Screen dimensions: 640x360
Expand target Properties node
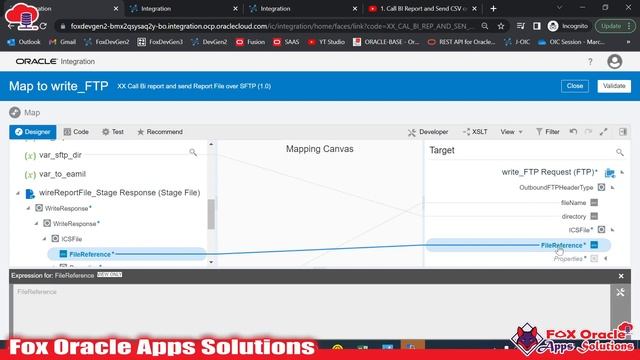click(606, 258)
